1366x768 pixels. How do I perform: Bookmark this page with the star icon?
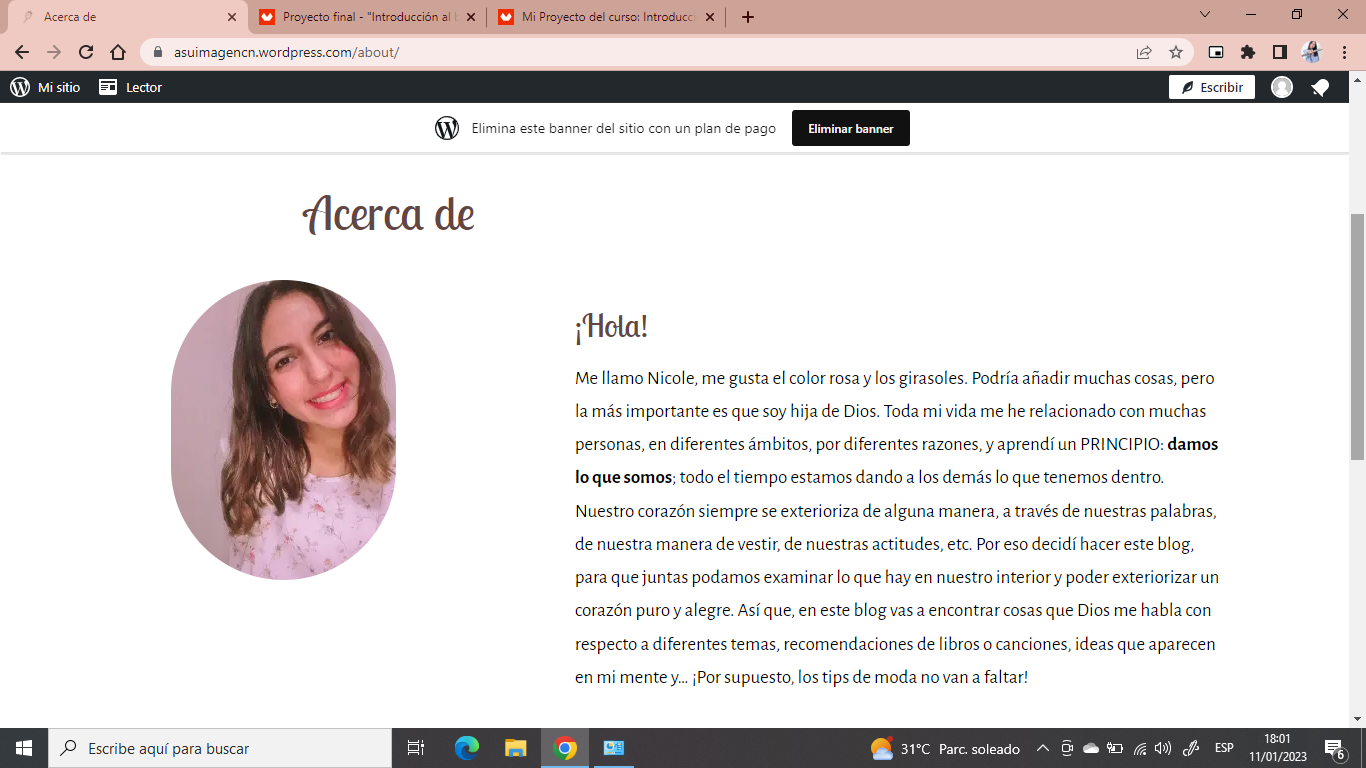coord(1176,52)
